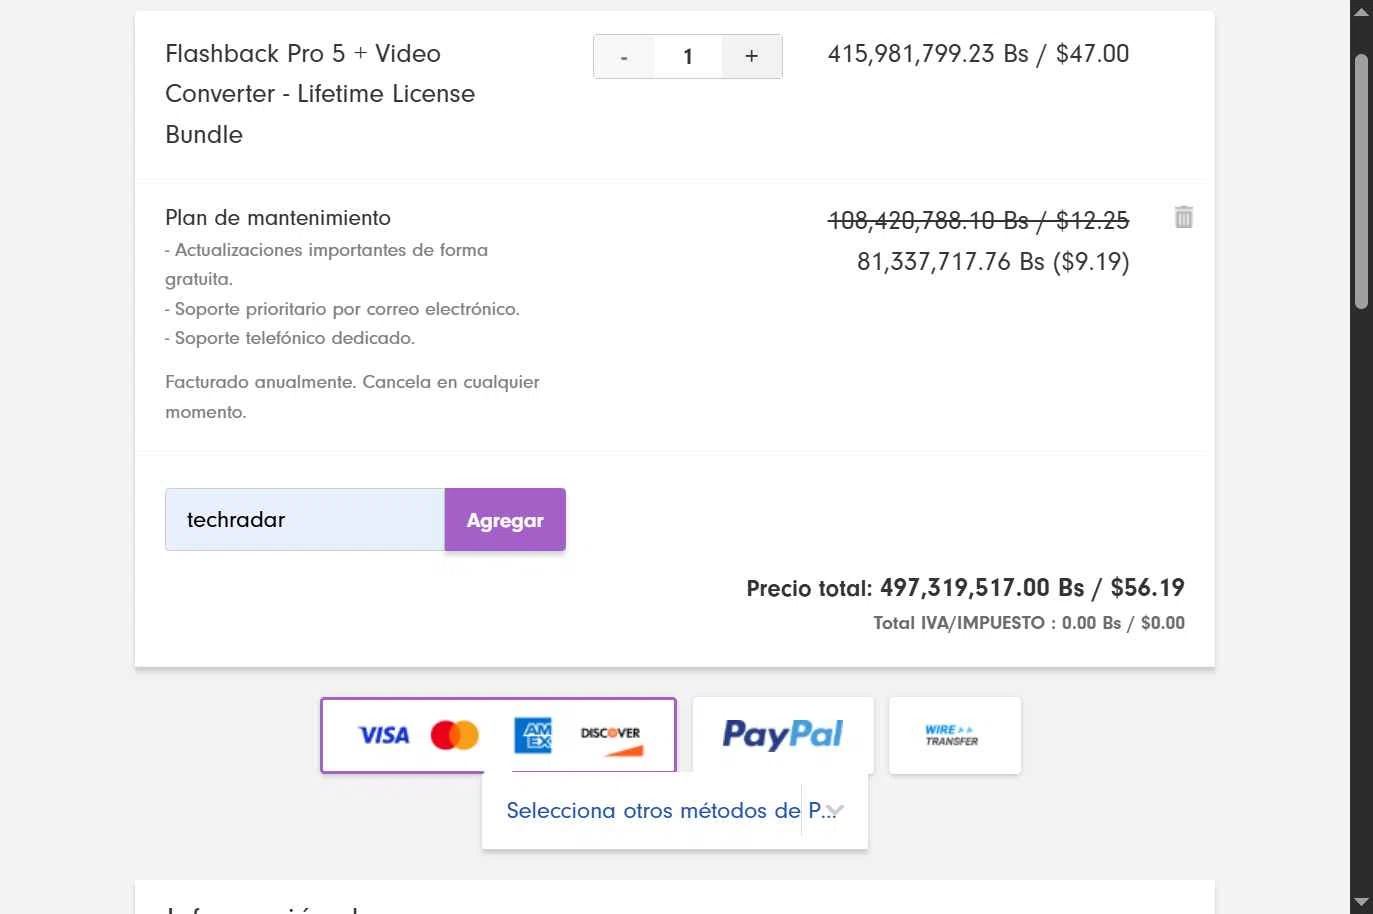1373x914 pixels.
Task: Click the Actualizaciones importantes de forma gratuita line
Action: (326, 264)
